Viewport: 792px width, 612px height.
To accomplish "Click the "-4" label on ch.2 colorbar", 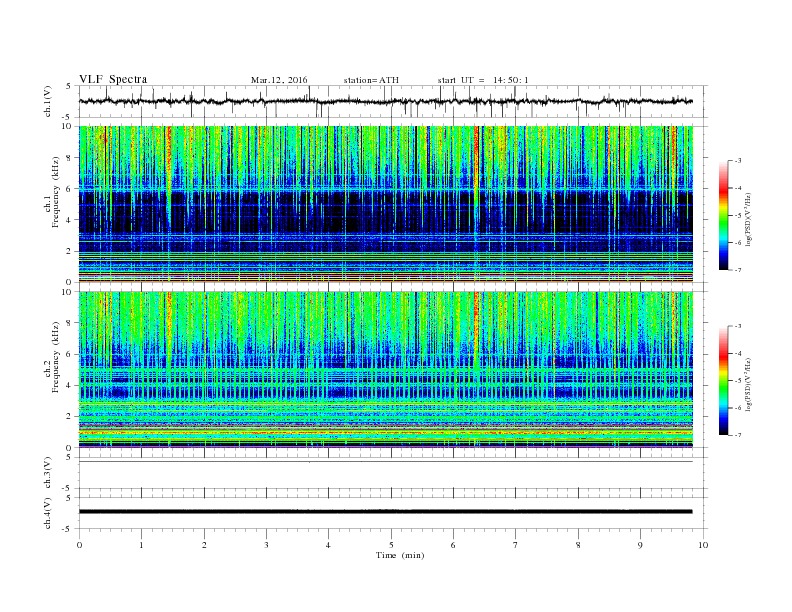I will point(737,353).
